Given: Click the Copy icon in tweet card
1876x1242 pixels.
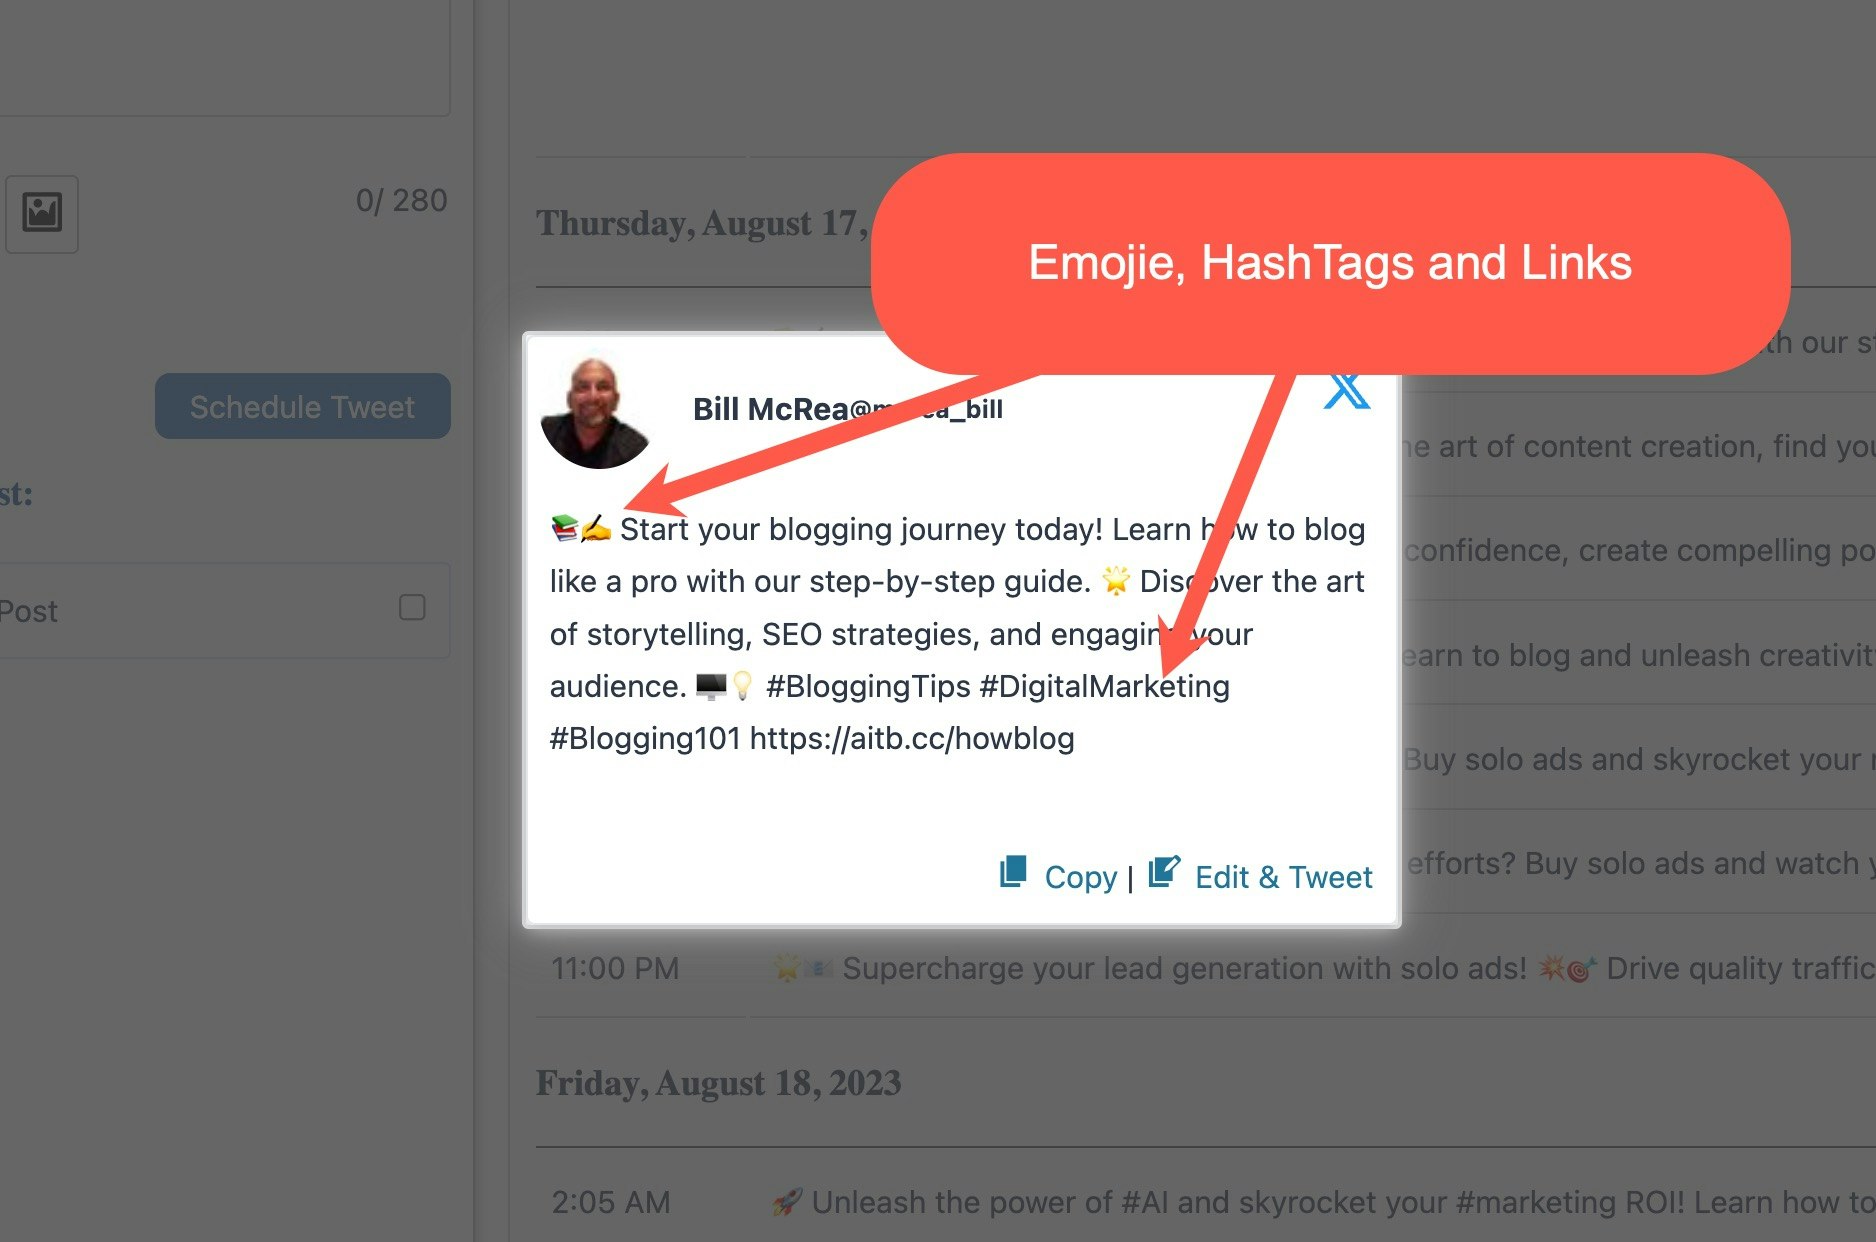Looking at the screenshot, I should coord(1013,872).
